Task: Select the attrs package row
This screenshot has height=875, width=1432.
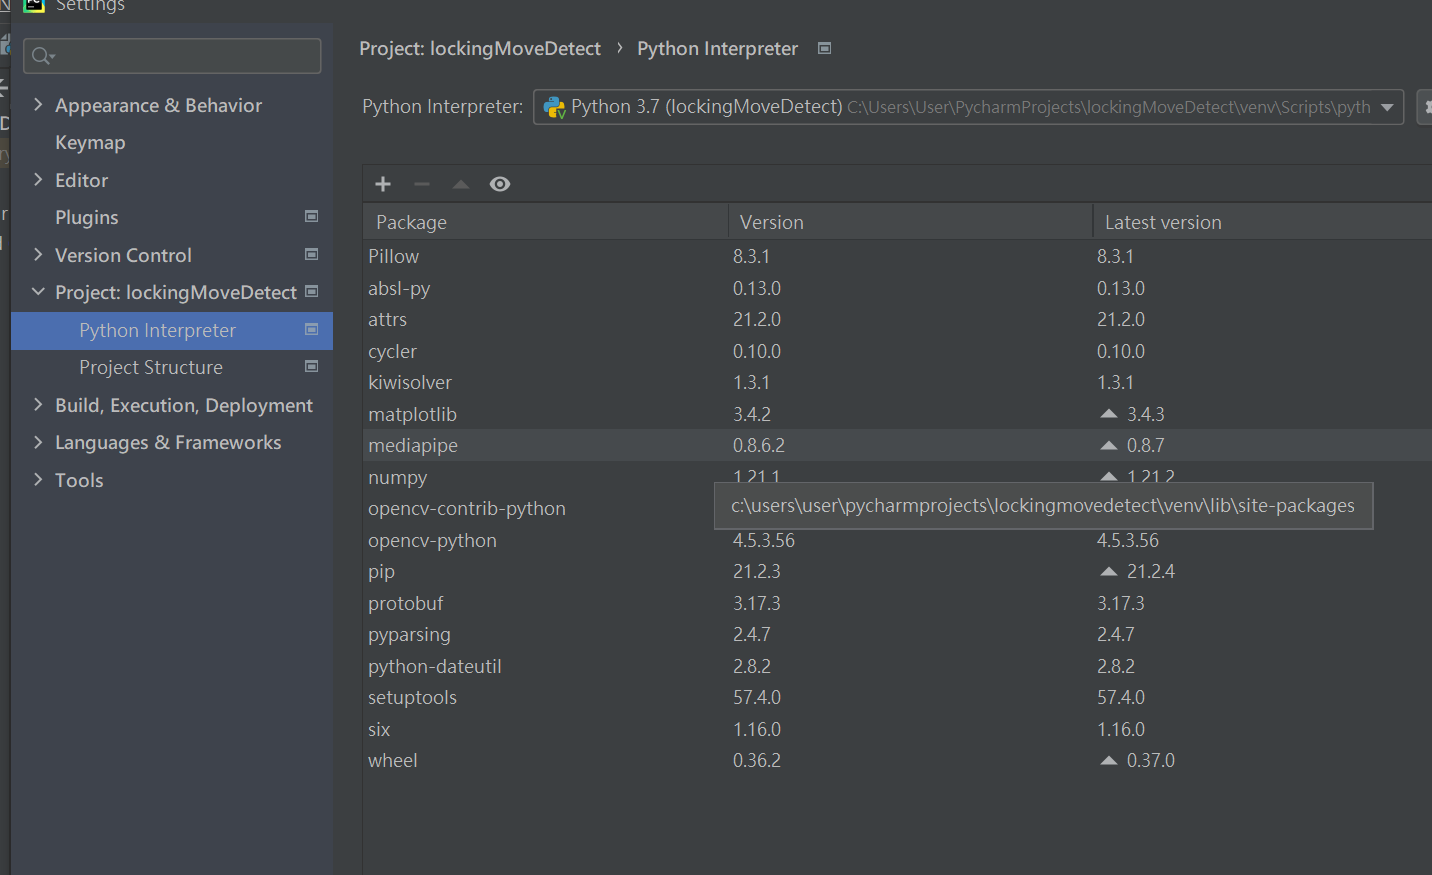Action: click(898, 319)
